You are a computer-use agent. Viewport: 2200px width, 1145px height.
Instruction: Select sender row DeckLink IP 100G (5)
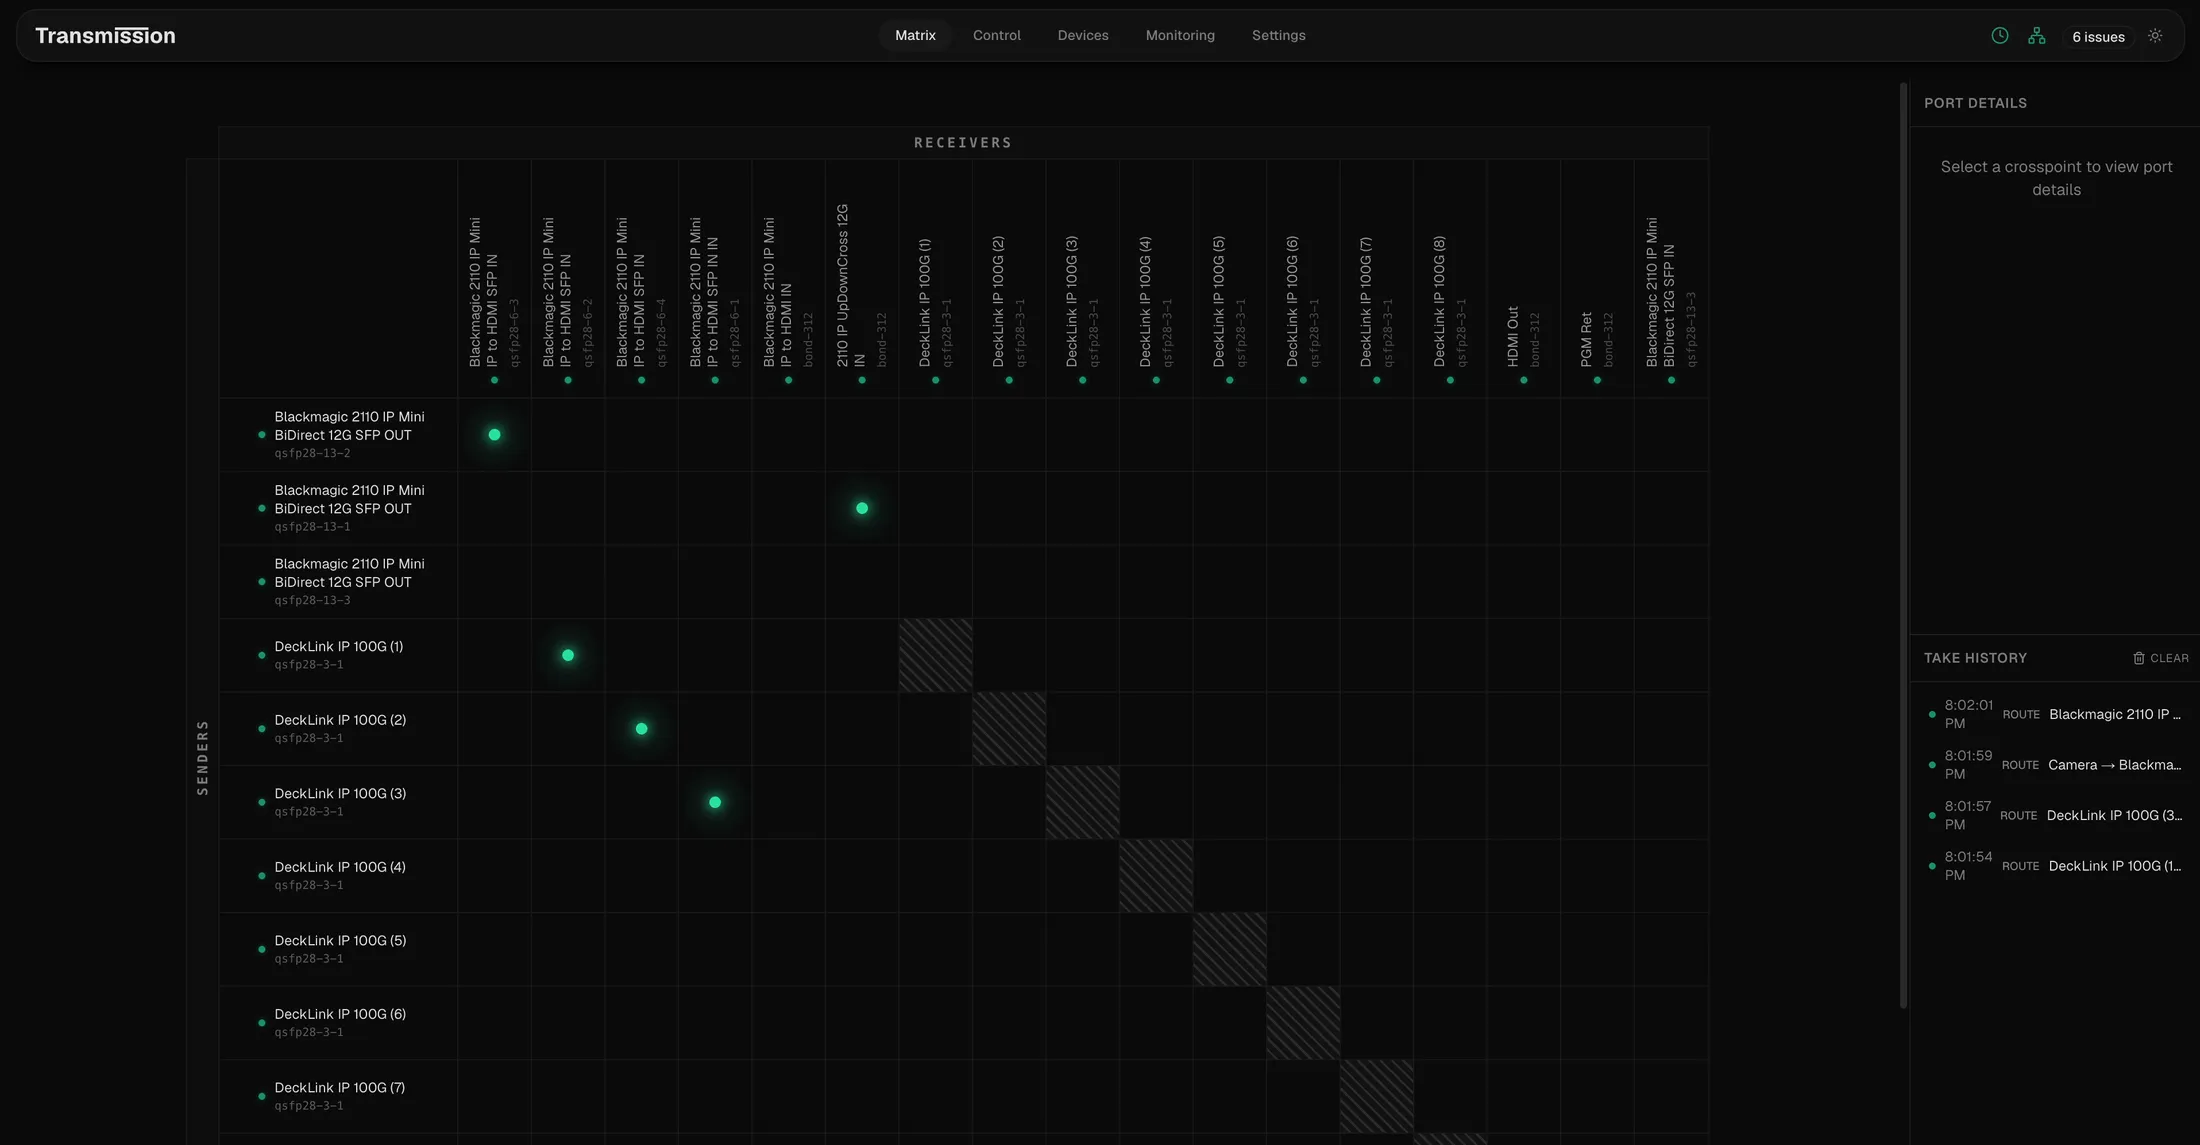click(339, 949)
